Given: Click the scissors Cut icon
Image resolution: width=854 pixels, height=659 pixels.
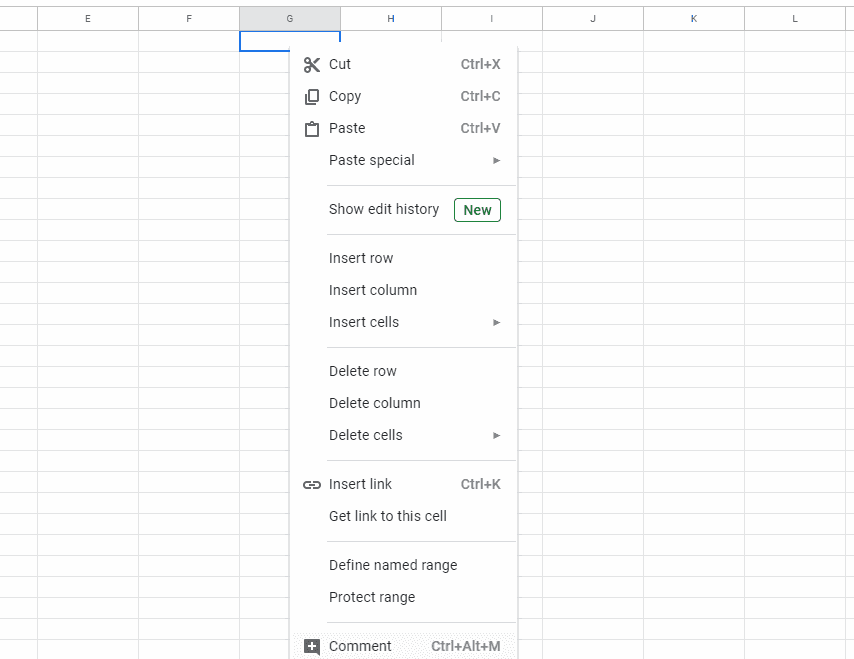Looking at the screenshot, I should (312, 65).
